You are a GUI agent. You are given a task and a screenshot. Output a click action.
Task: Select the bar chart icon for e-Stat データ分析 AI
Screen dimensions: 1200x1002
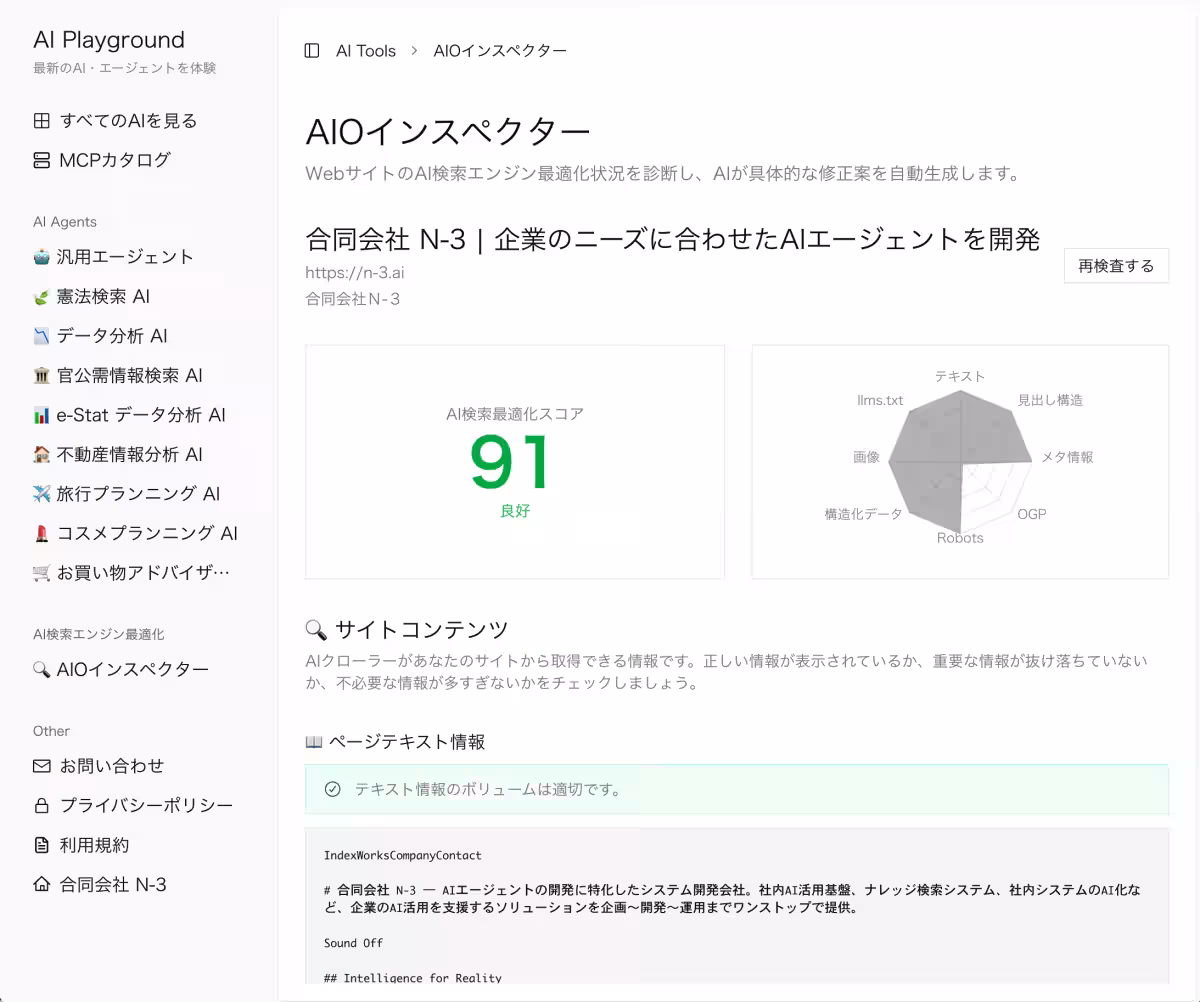[40, 415]
